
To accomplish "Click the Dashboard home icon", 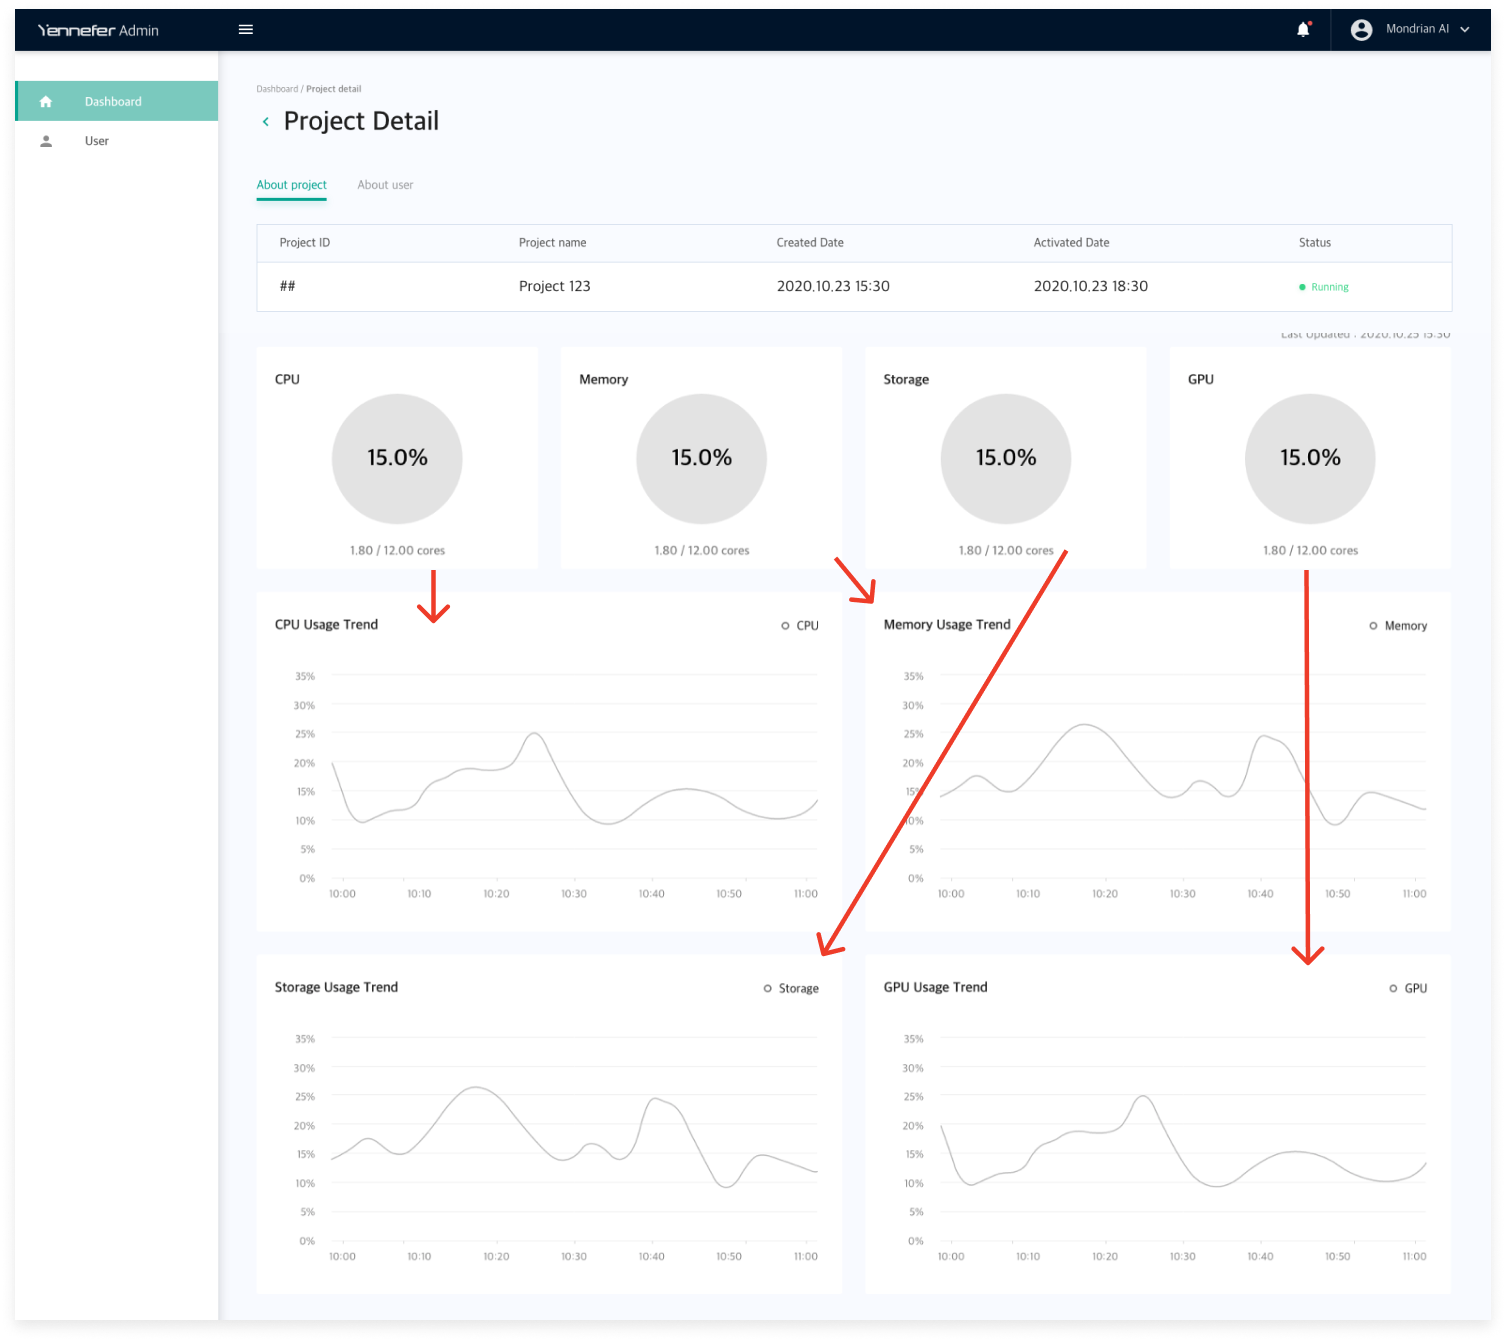I will (x=46, y=101).
